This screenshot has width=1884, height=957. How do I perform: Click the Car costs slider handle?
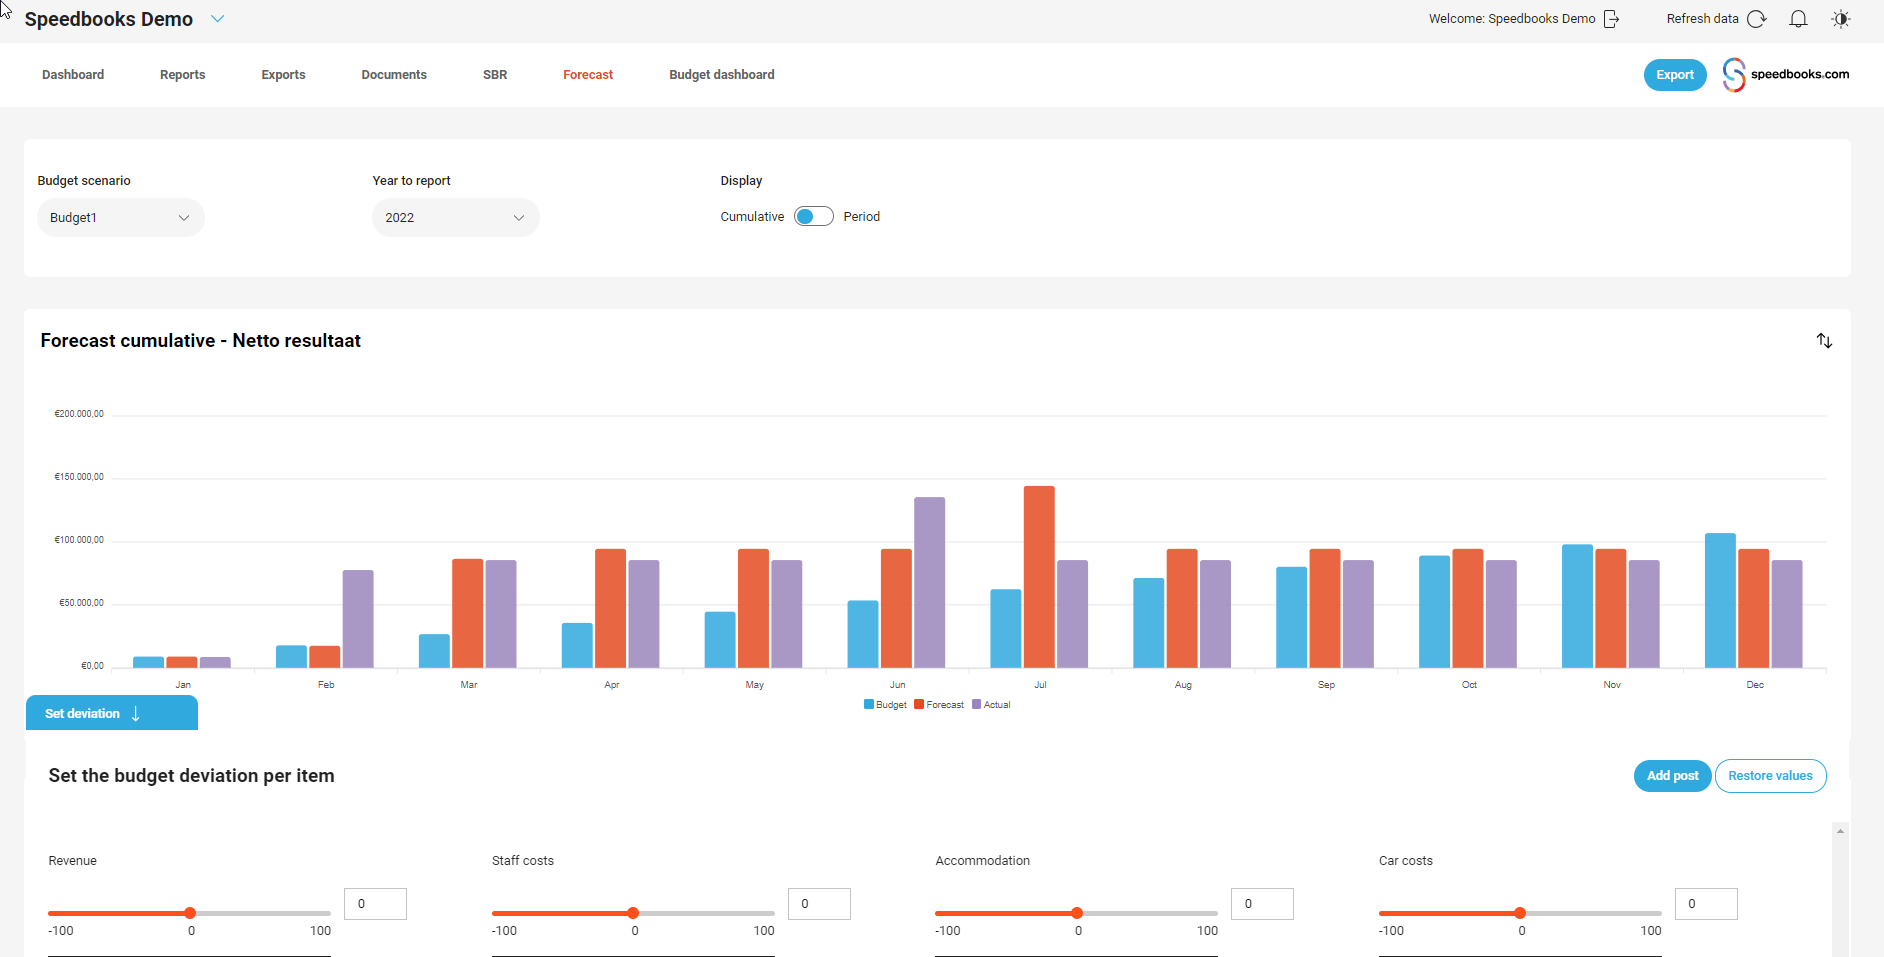point(1520,913)
